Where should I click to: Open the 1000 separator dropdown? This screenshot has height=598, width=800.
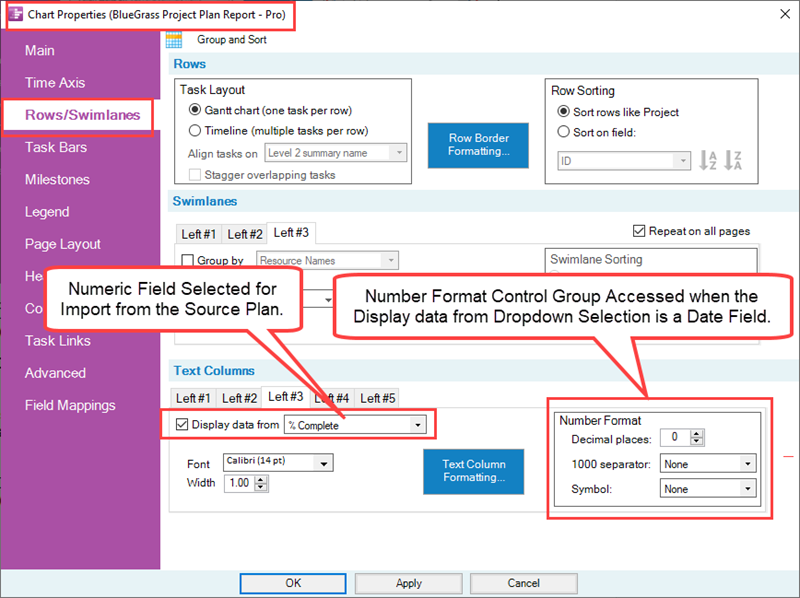[749, 463]
